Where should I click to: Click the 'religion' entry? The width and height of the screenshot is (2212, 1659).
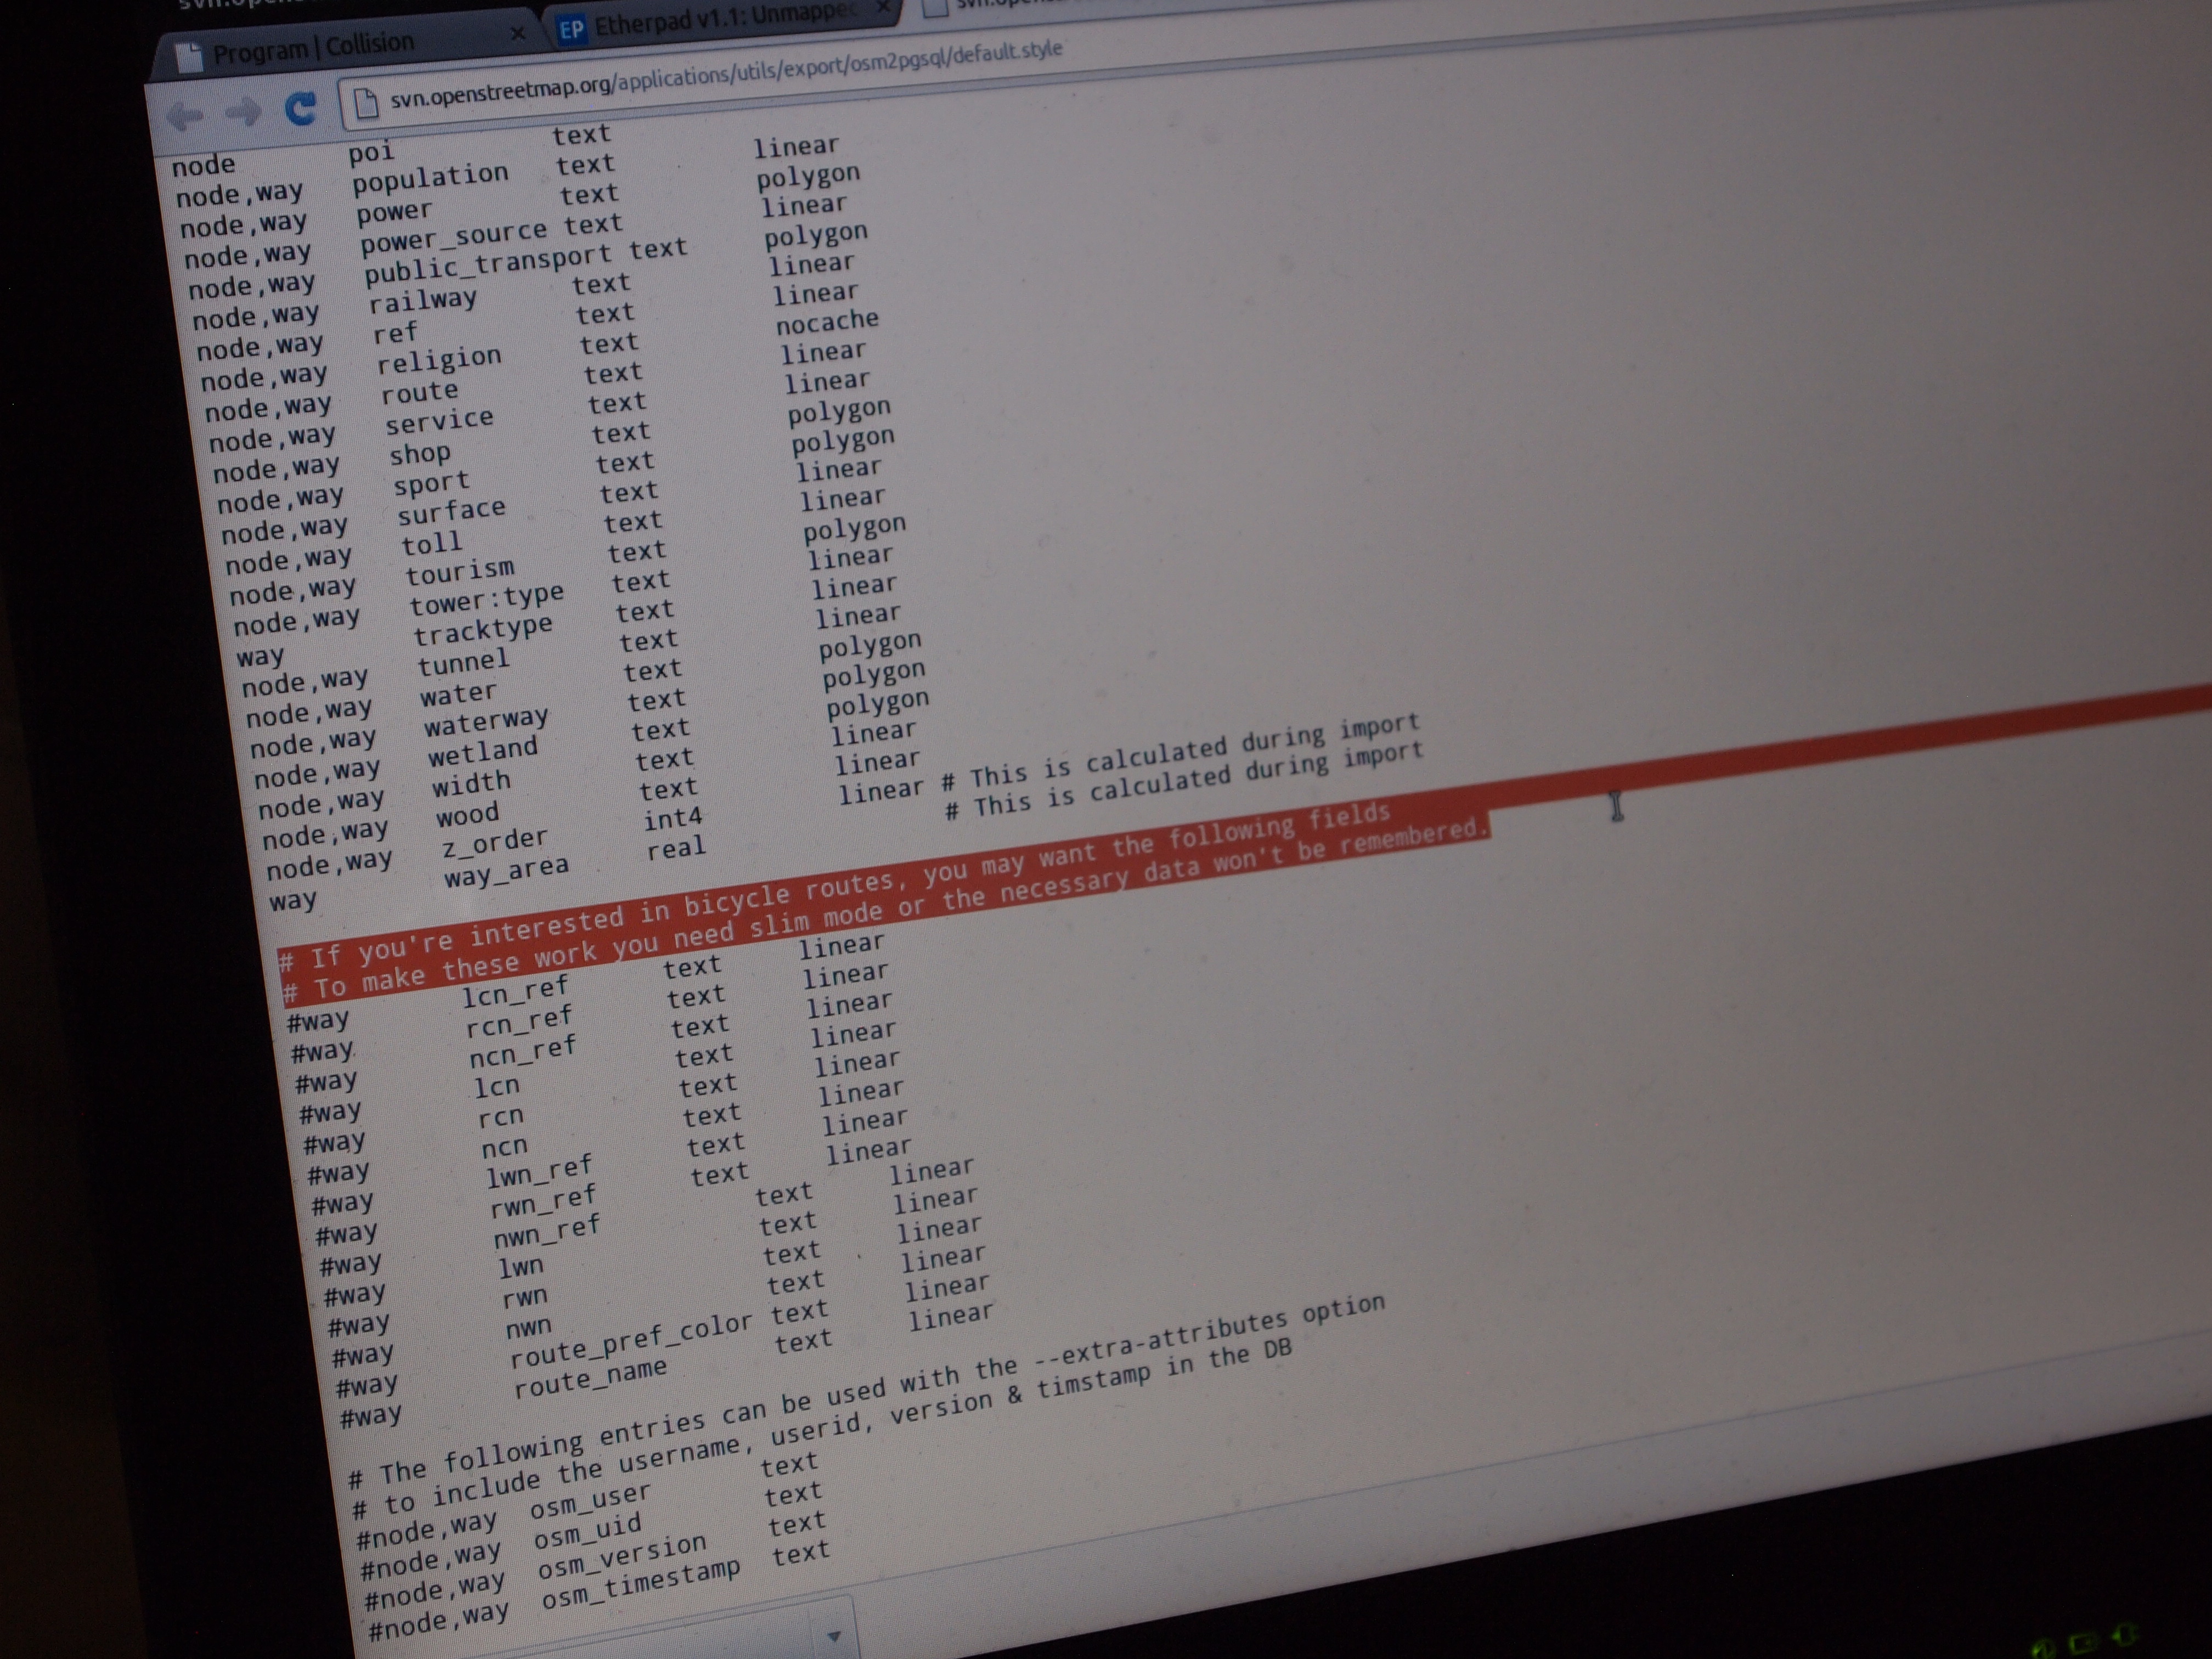439,361
